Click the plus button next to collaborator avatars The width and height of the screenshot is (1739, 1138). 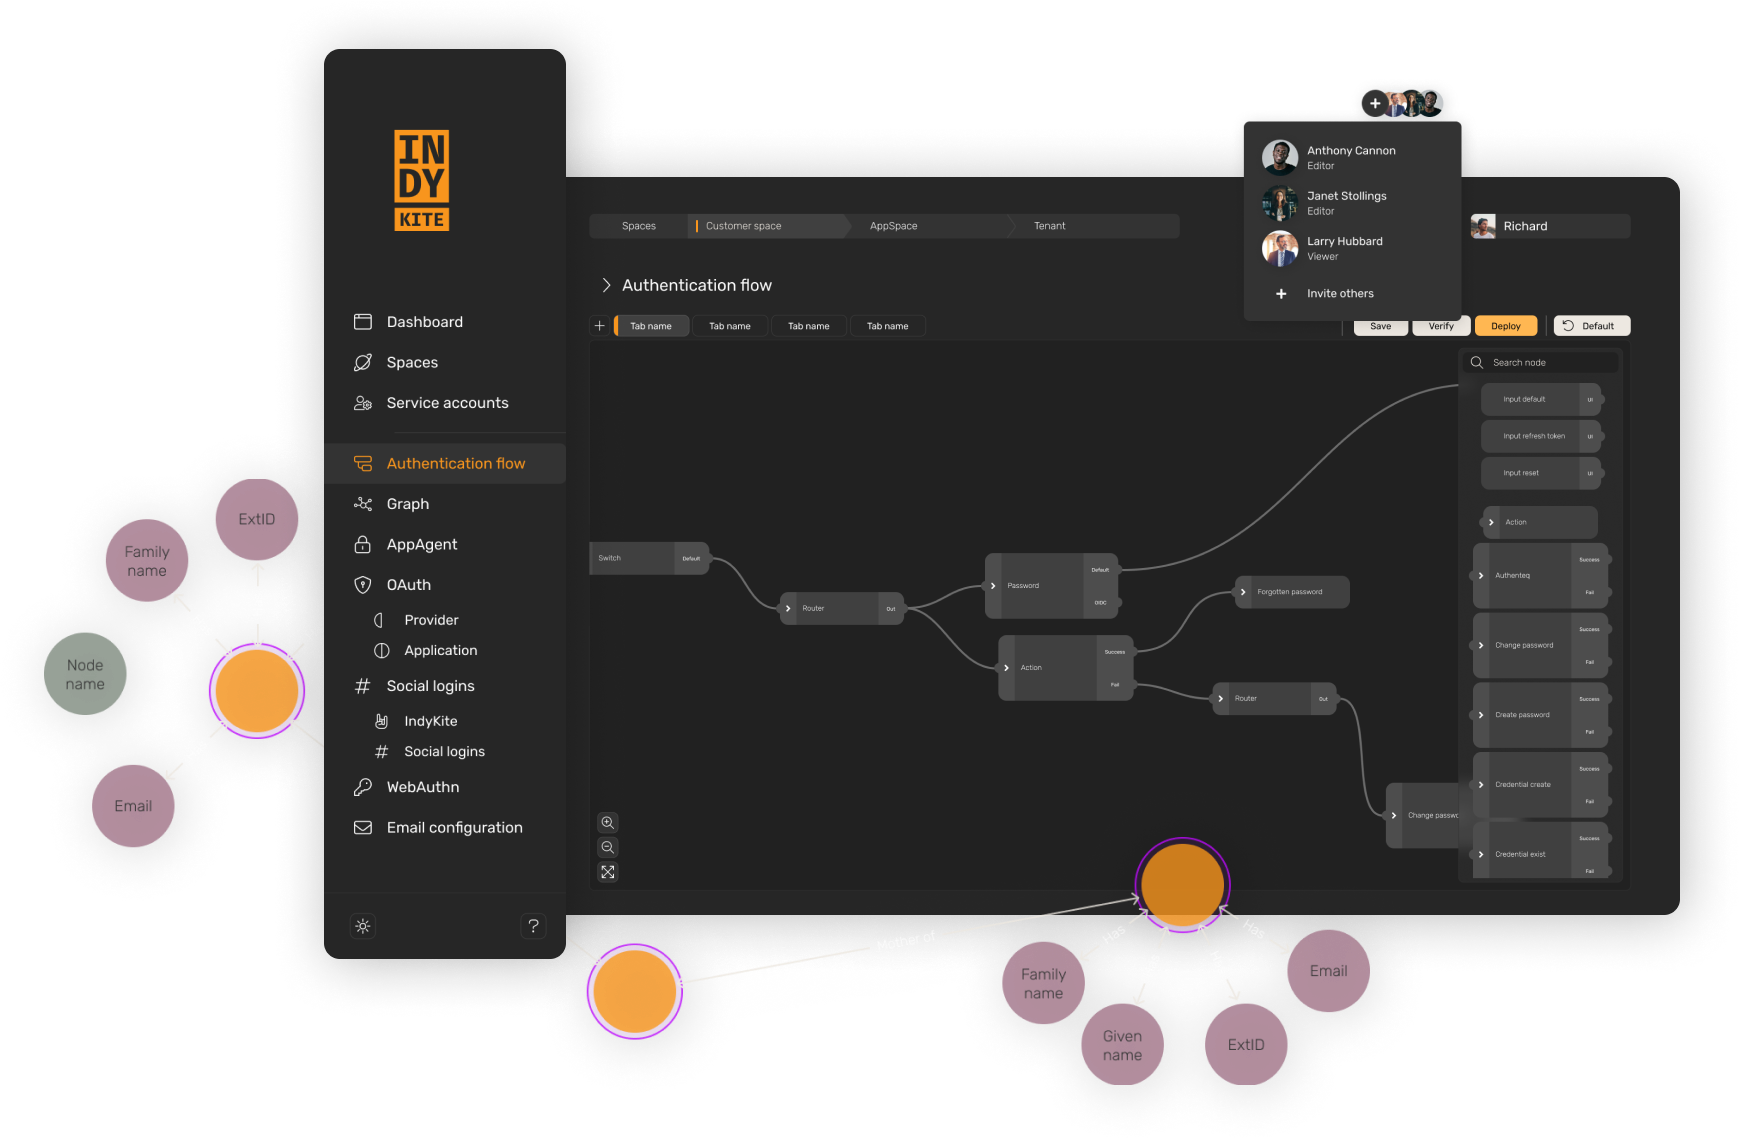pos(1375,103)
